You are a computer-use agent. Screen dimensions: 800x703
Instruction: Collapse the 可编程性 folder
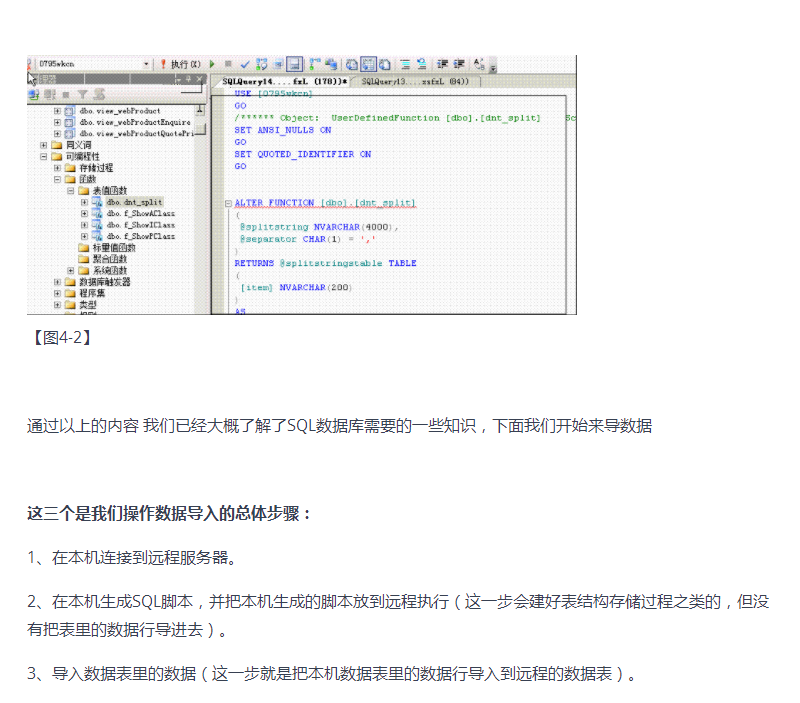click(x=44, y=157)
